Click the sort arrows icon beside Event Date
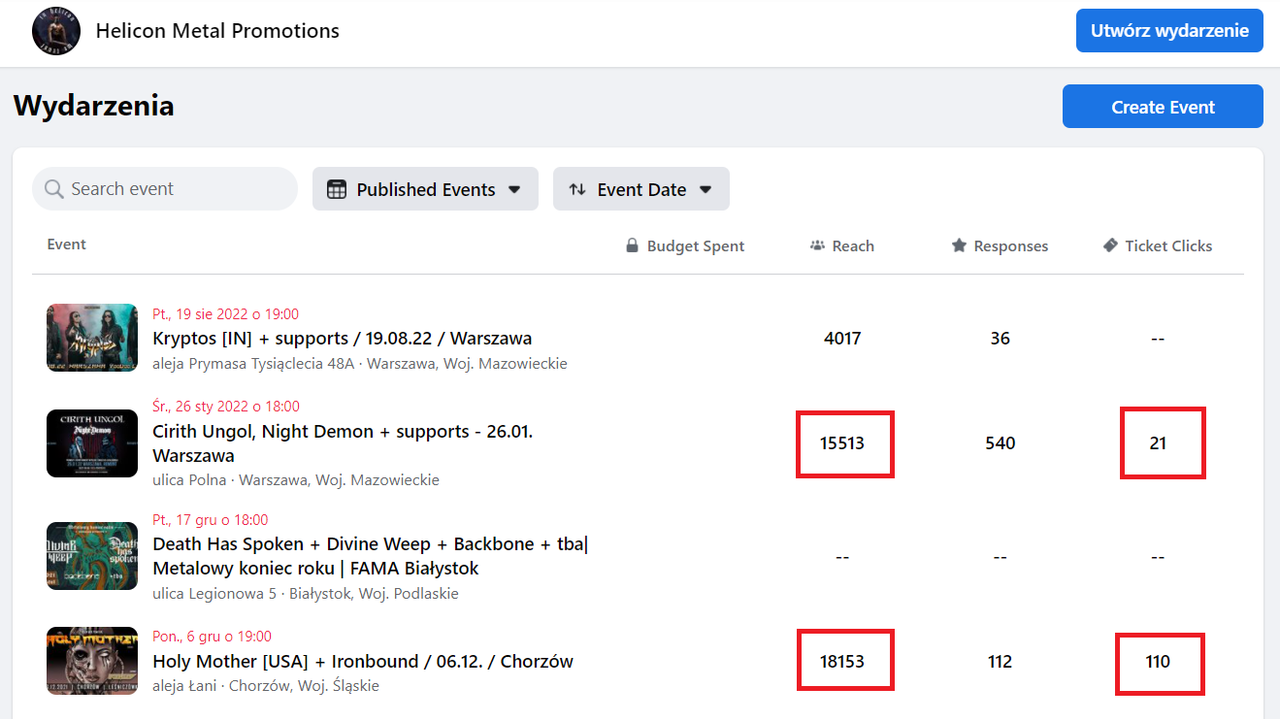Image resolution: width=1280 pixels, height=719 pixels. [x=577, y=190]
